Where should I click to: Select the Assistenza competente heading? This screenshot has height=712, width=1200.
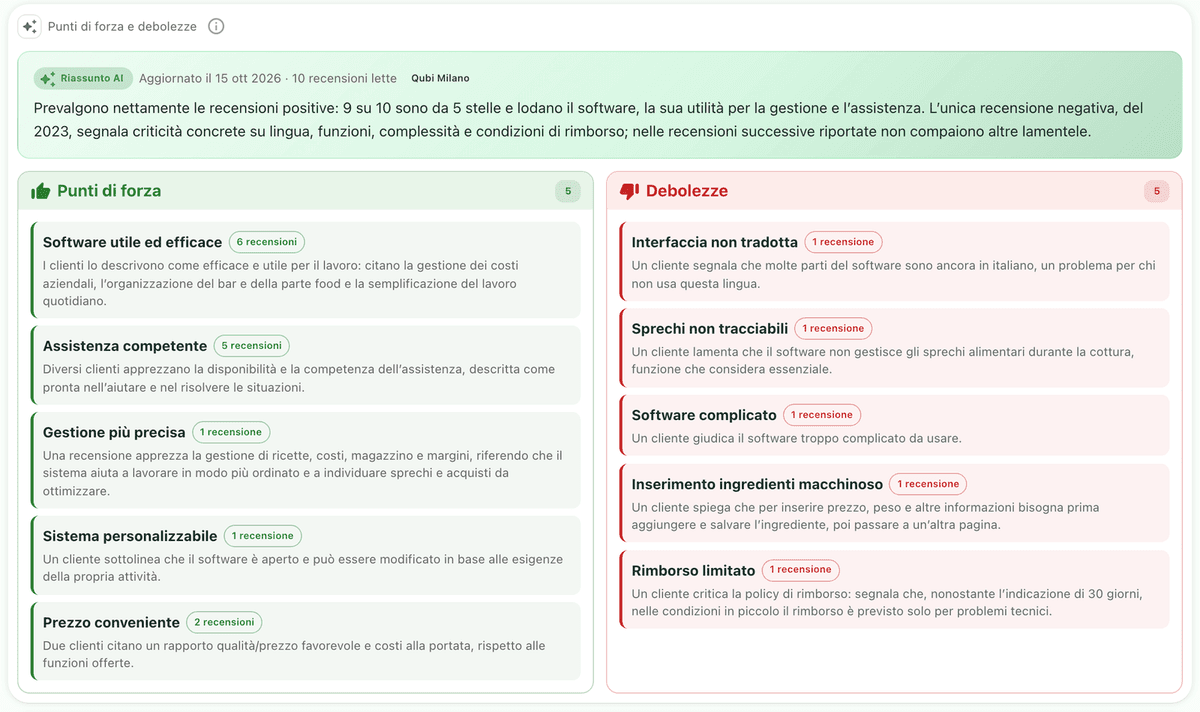pos(125,346)
